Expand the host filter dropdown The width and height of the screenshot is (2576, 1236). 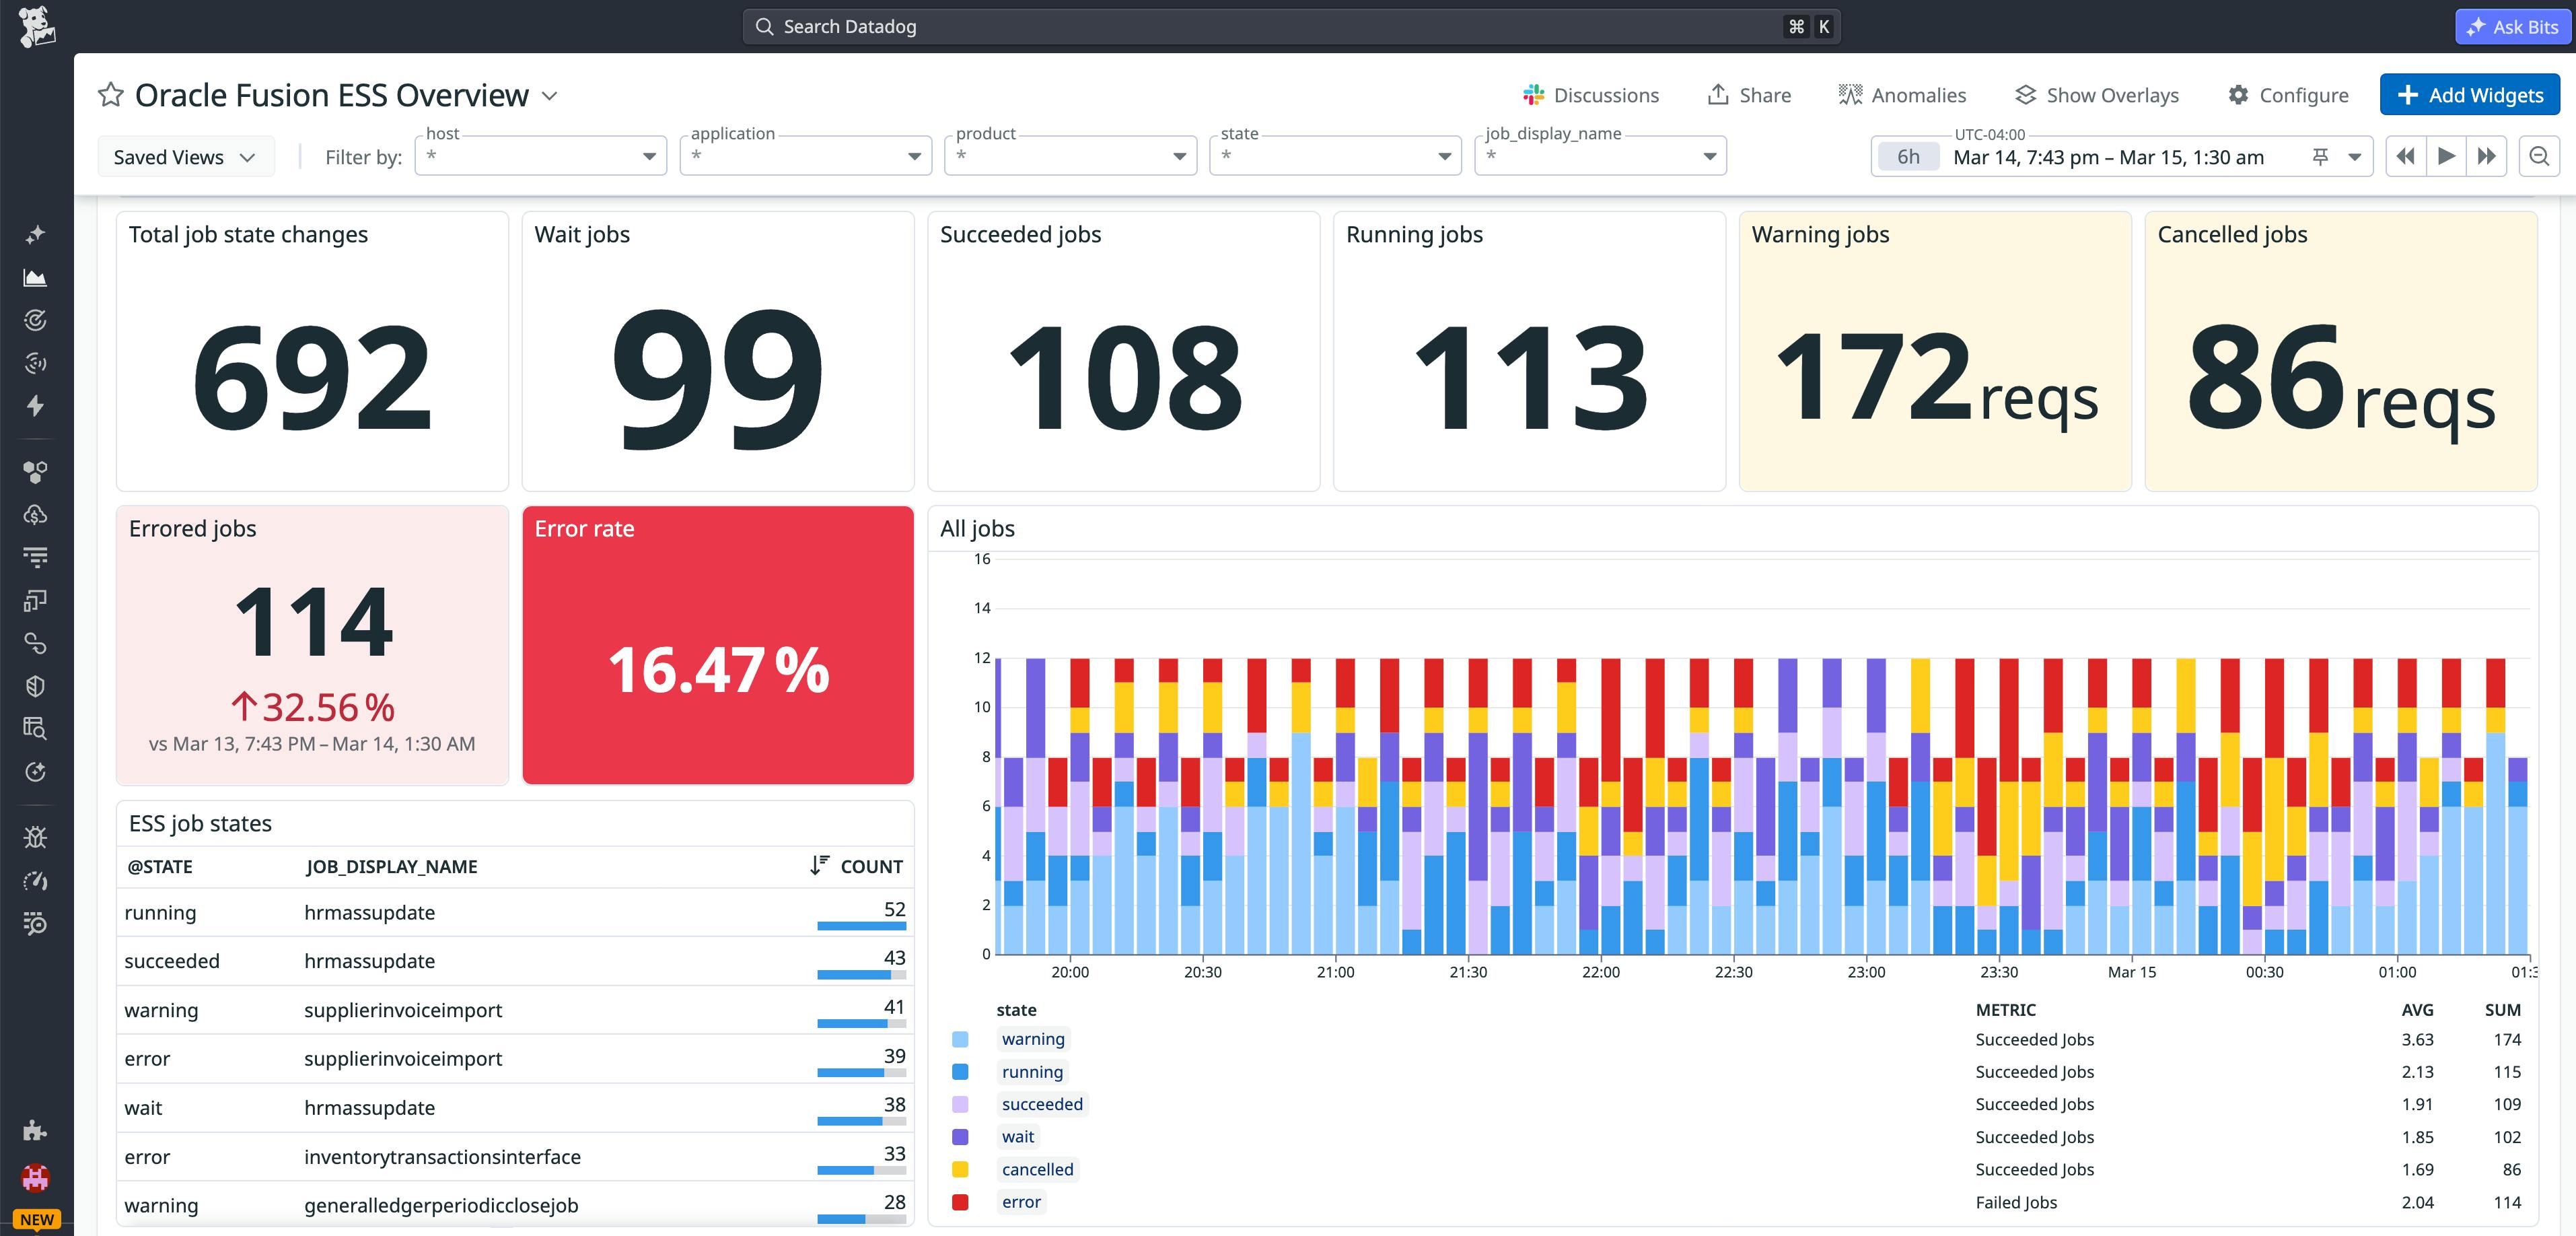[648, 156]
